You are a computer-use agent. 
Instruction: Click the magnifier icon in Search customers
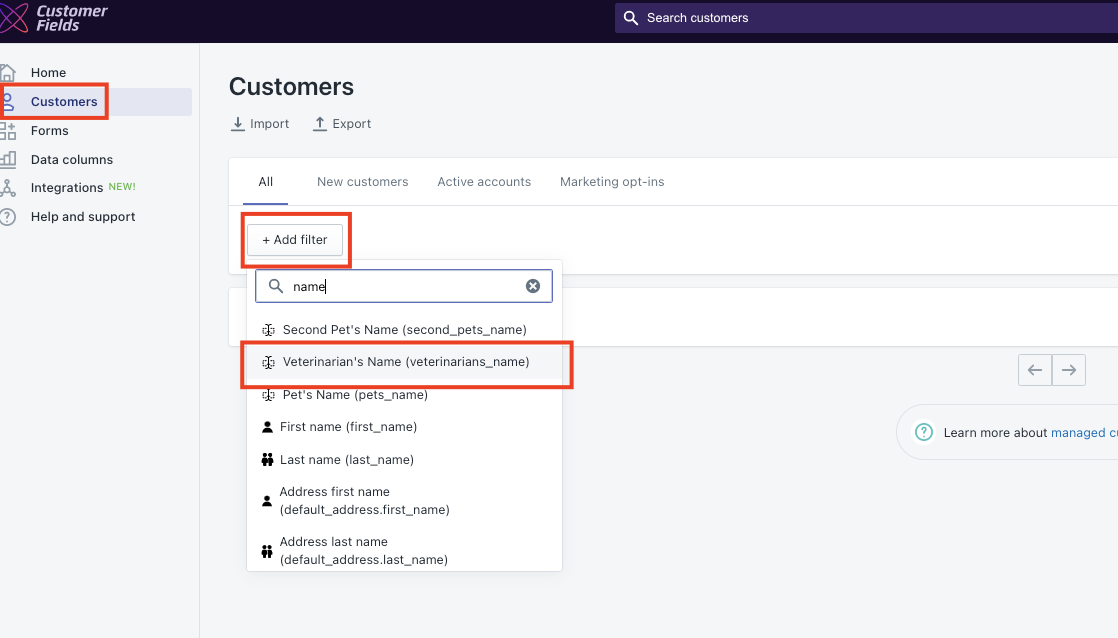click(630, 18)
